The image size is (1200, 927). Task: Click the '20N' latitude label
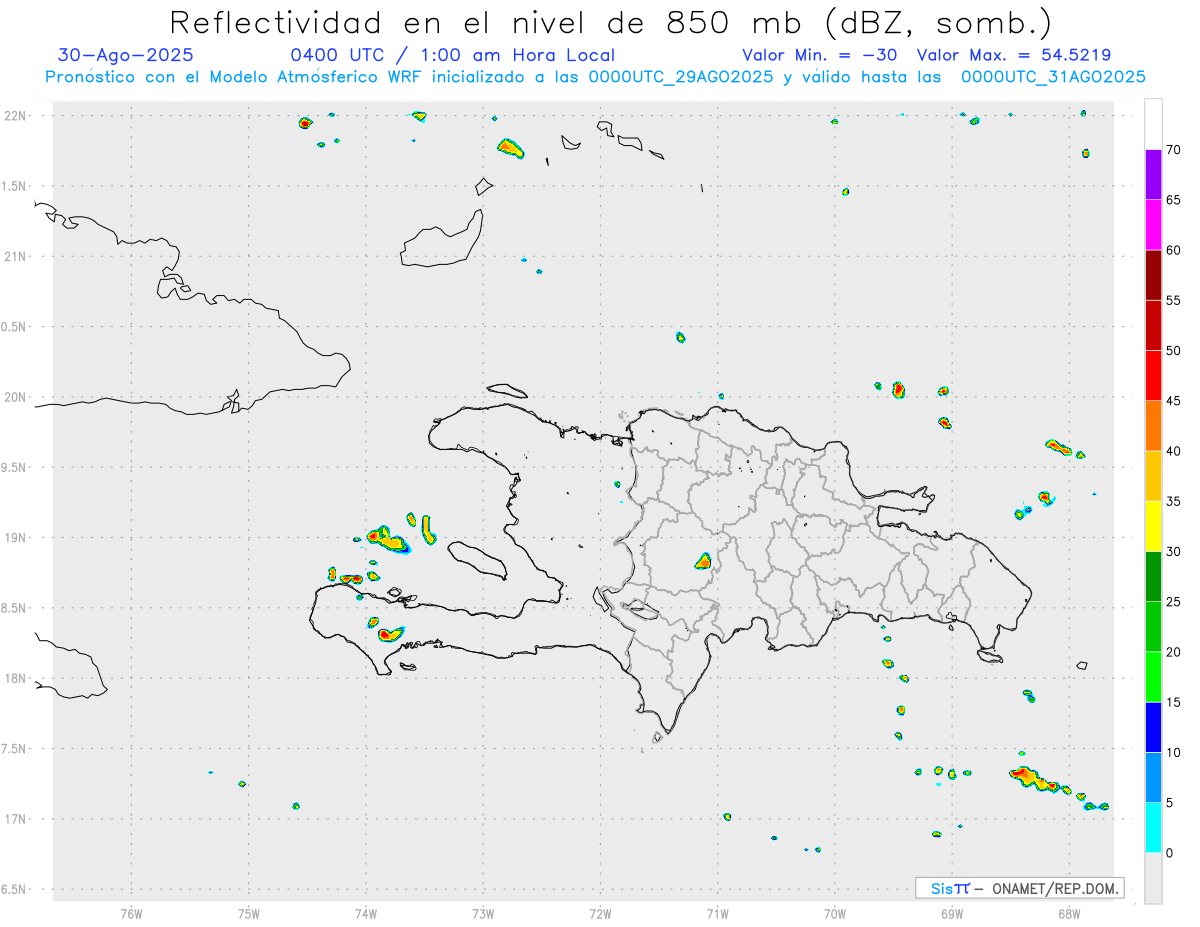[15, 397]
